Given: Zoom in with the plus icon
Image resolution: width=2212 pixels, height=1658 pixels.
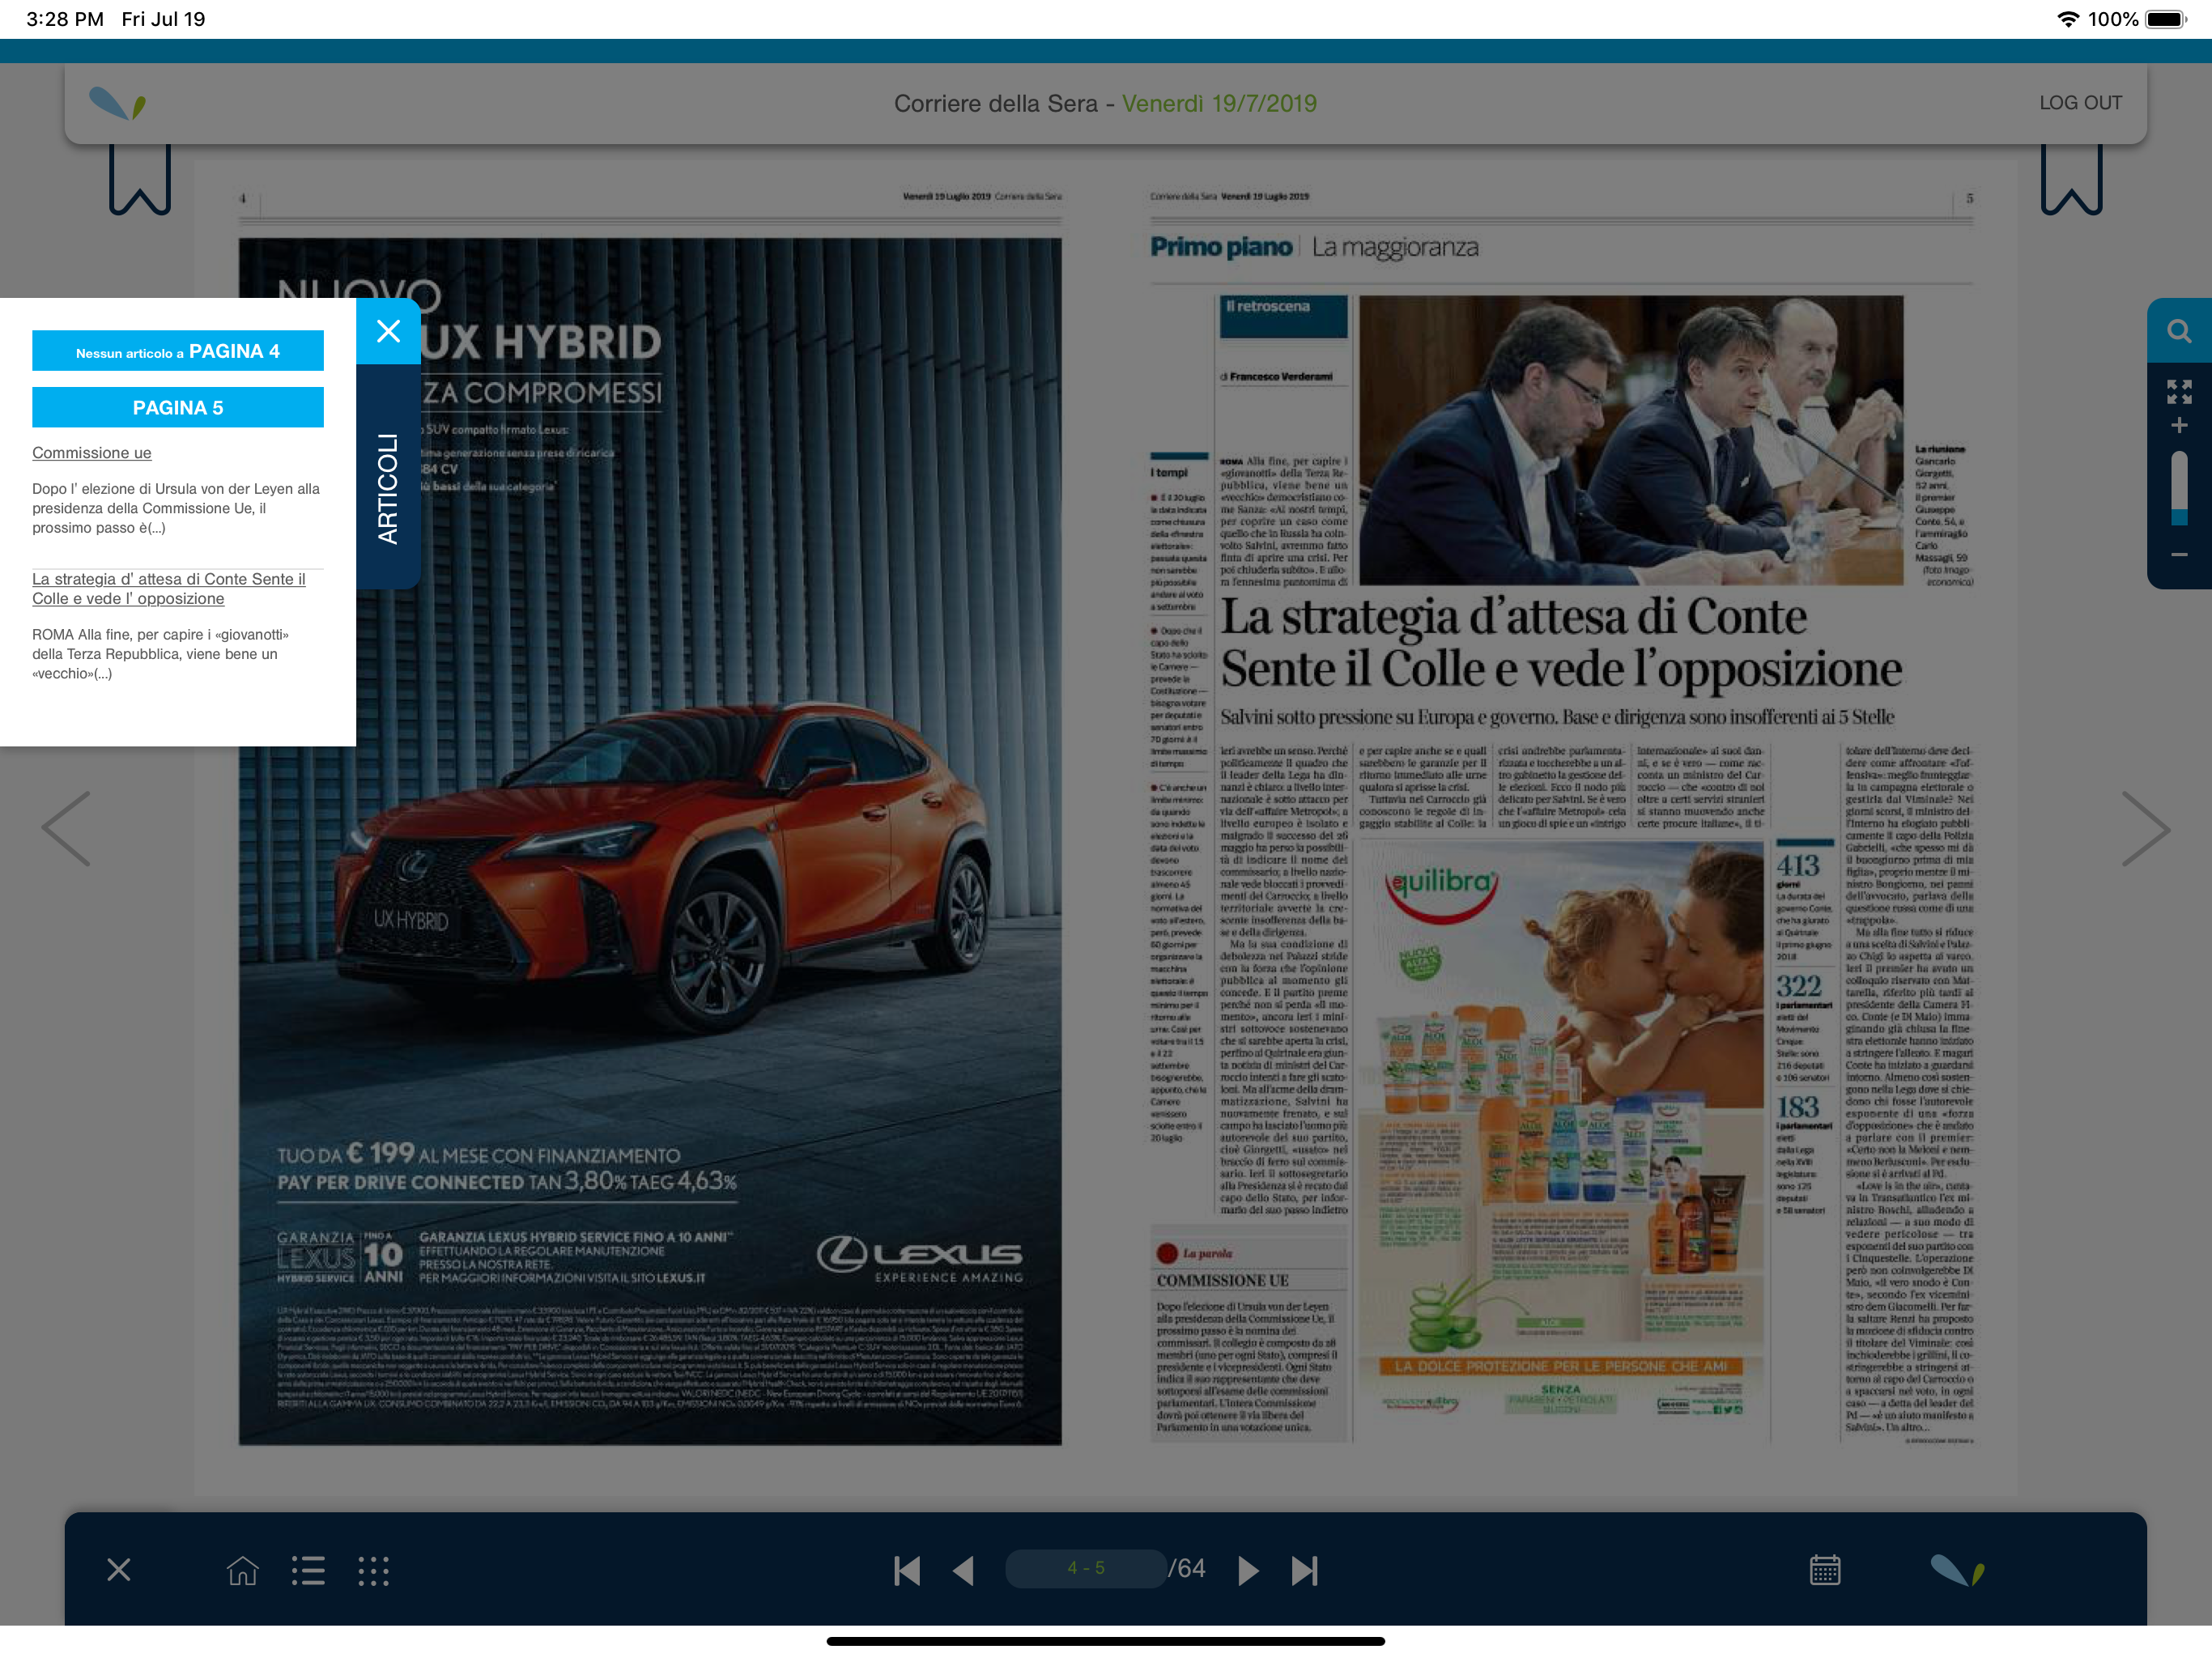Looking at the screenshot, I should click(2179, 426).
